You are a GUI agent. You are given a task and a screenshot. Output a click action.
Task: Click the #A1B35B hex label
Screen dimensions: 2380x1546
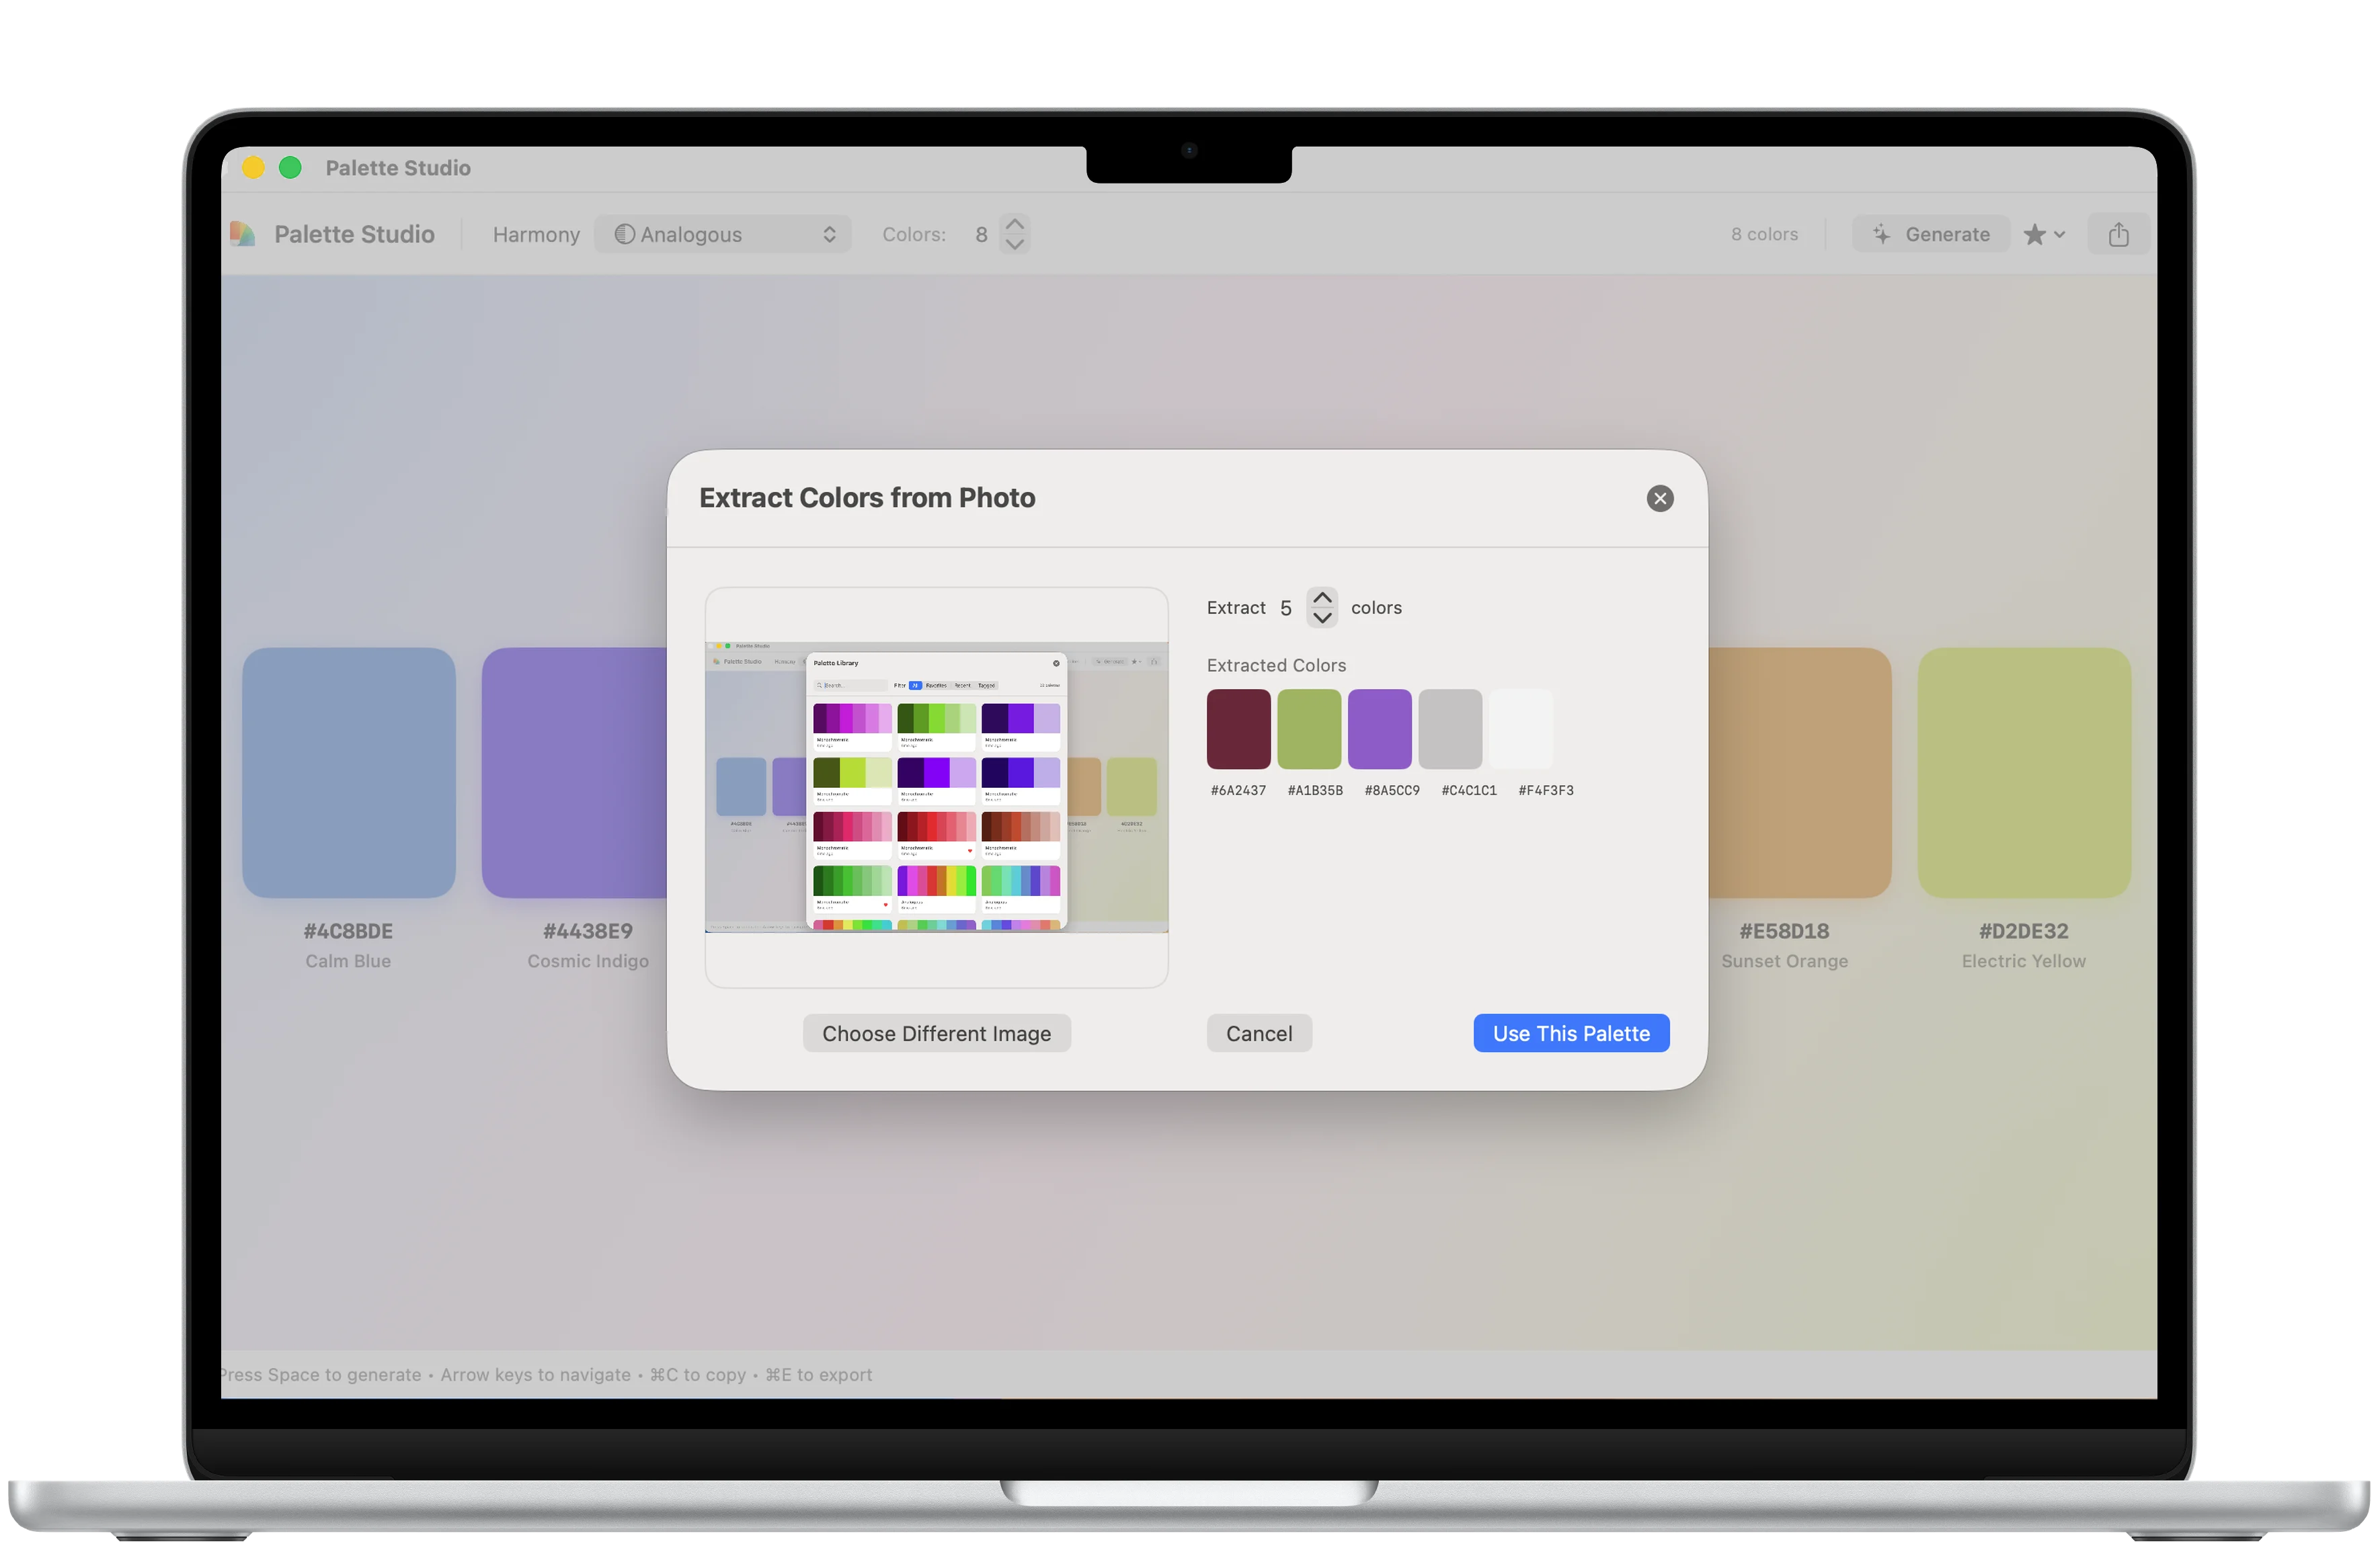coord(1315,790)
